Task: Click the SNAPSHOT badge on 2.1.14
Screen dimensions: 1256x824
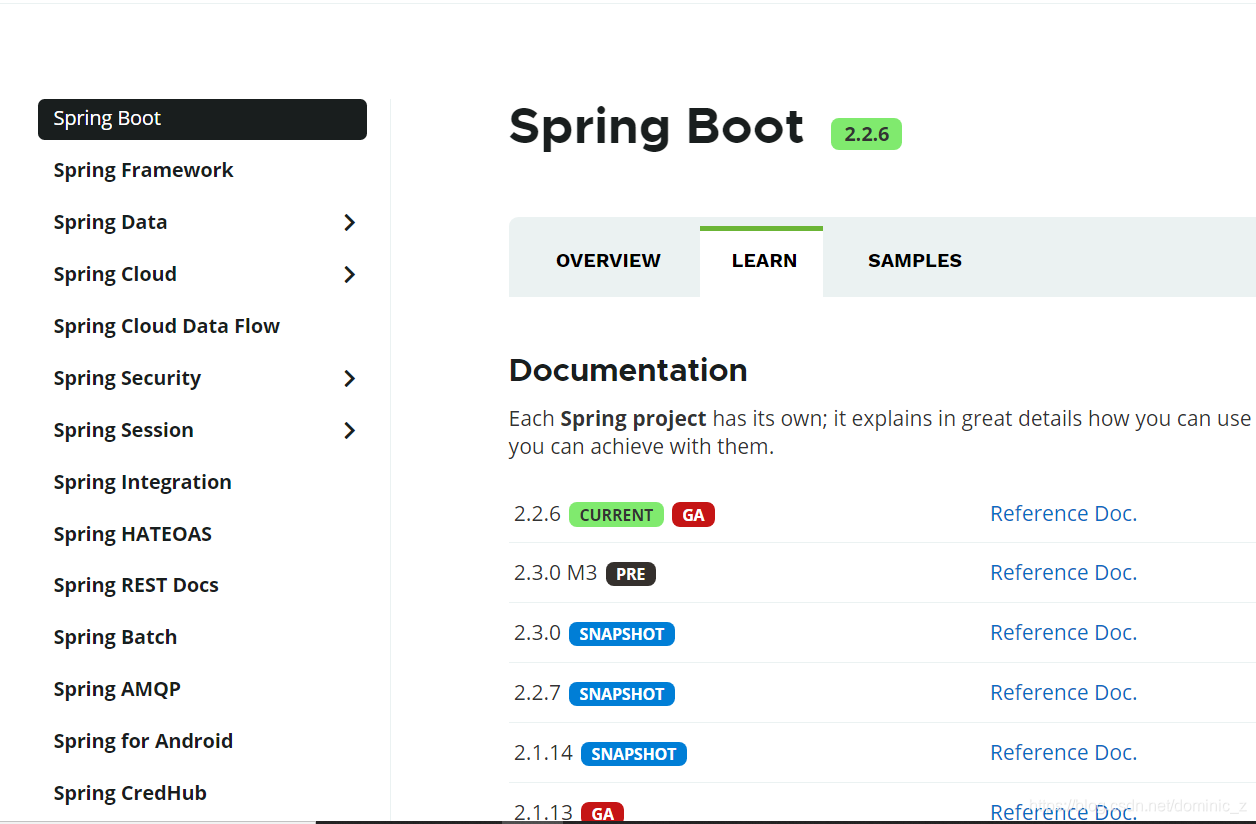Action: click(634, 754)
